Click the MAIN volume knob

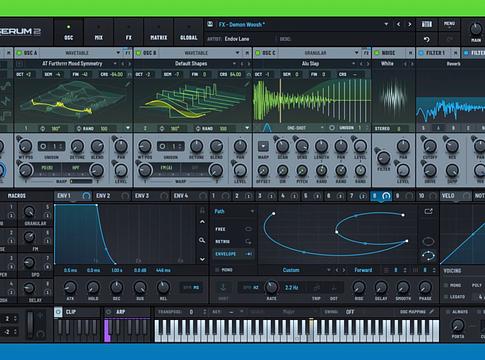coord(476,29)
